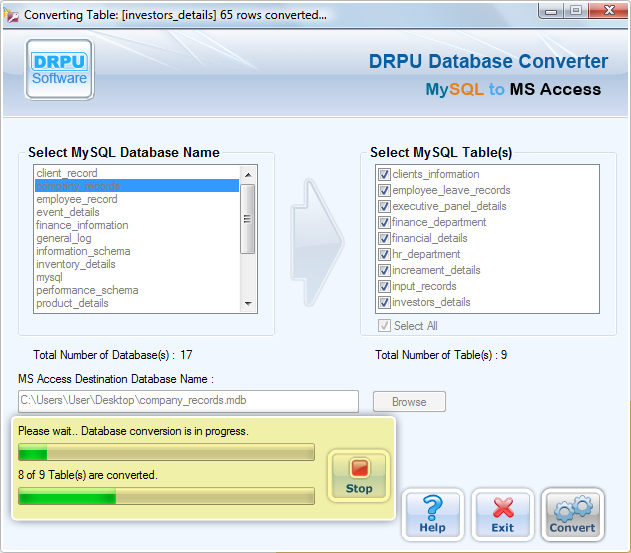Click the Browse button
Image resolution: width=631 pixels, height=553 pixels.
pyautogui.click(x=409, y=402)
